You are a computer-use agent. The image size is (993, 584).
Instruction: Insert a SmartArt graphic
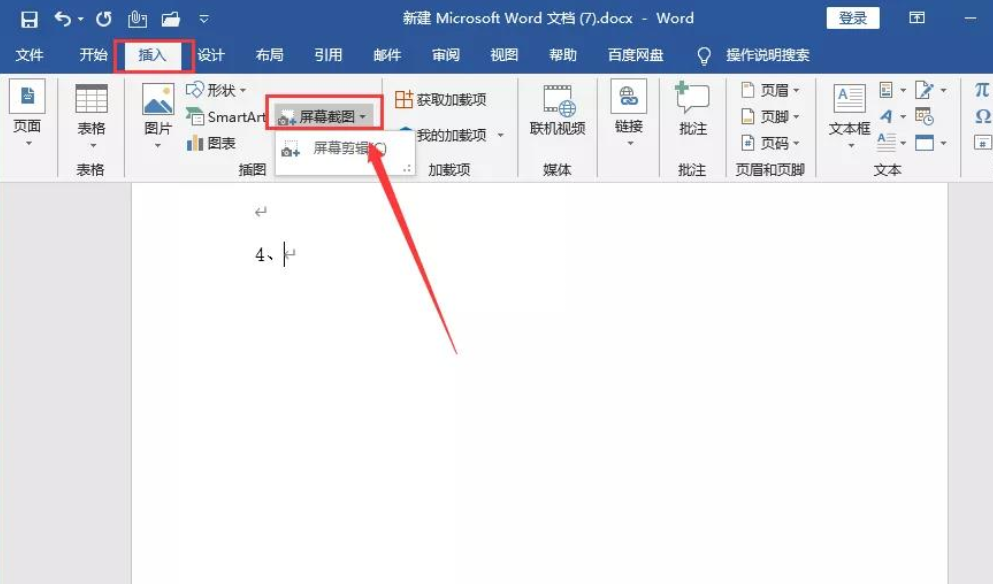click(226, 117)
